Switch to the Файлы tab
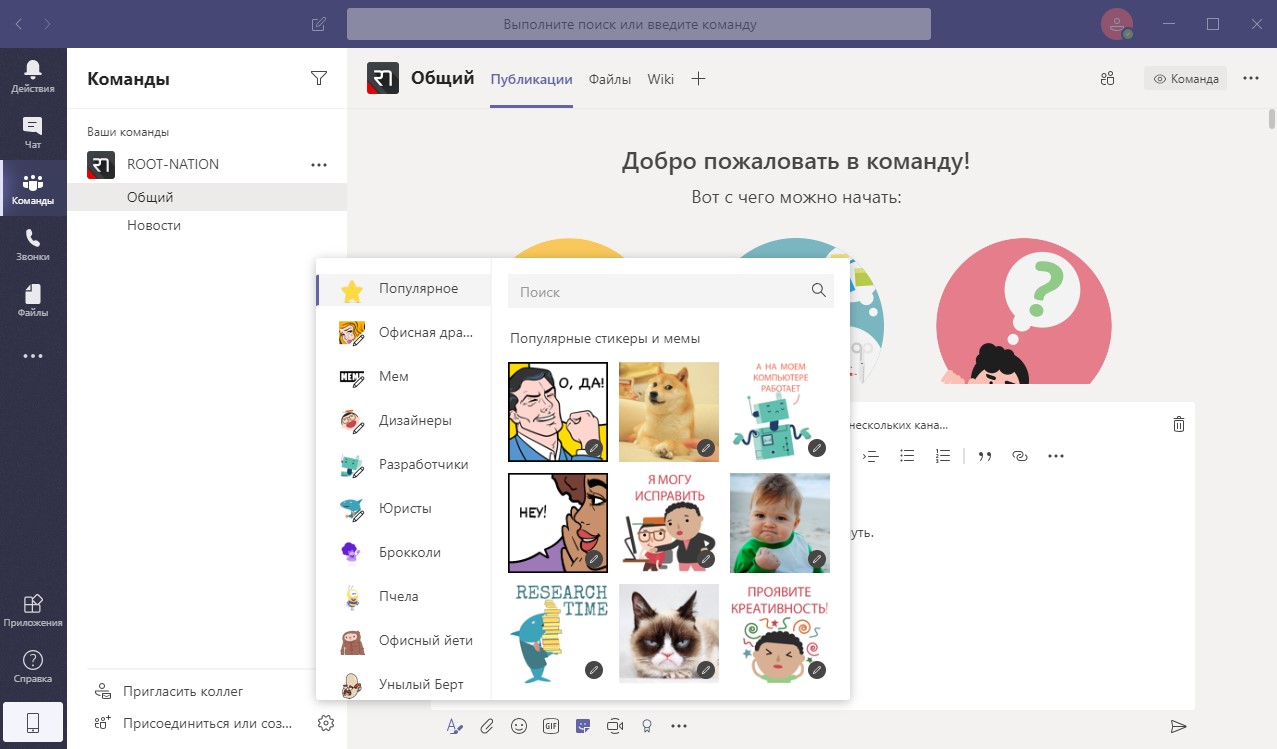 coord(610,79)
